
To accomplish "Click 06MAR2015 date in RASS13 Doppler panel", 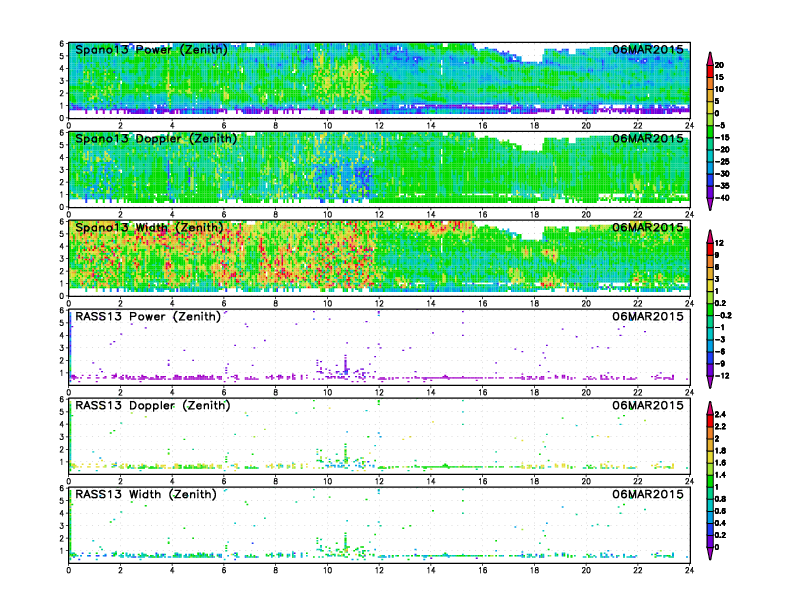I will [648, 405].
